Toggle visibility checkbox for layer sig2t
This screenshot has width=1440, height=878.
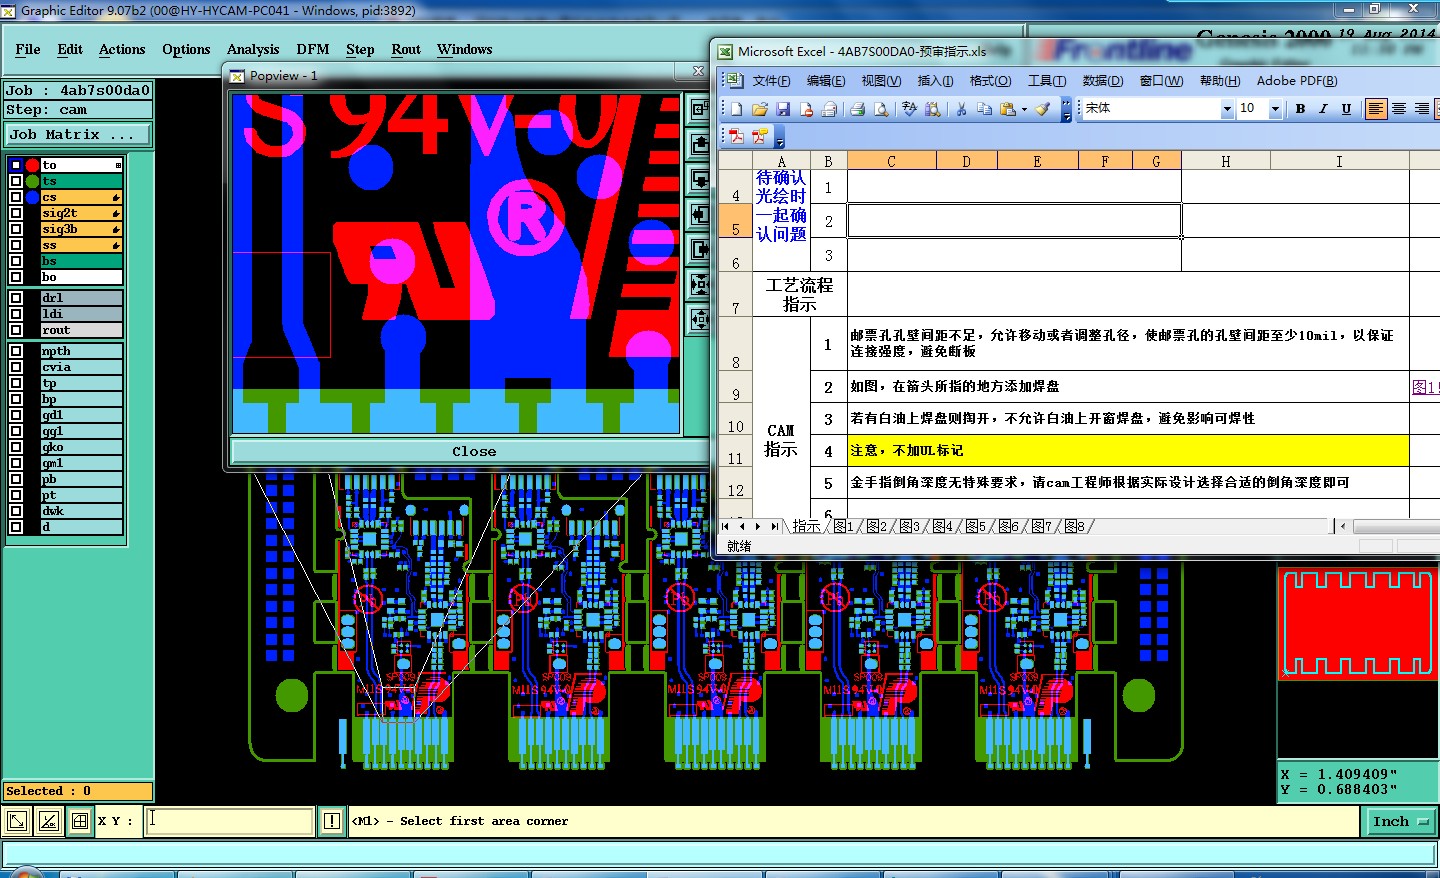[15, 213]
